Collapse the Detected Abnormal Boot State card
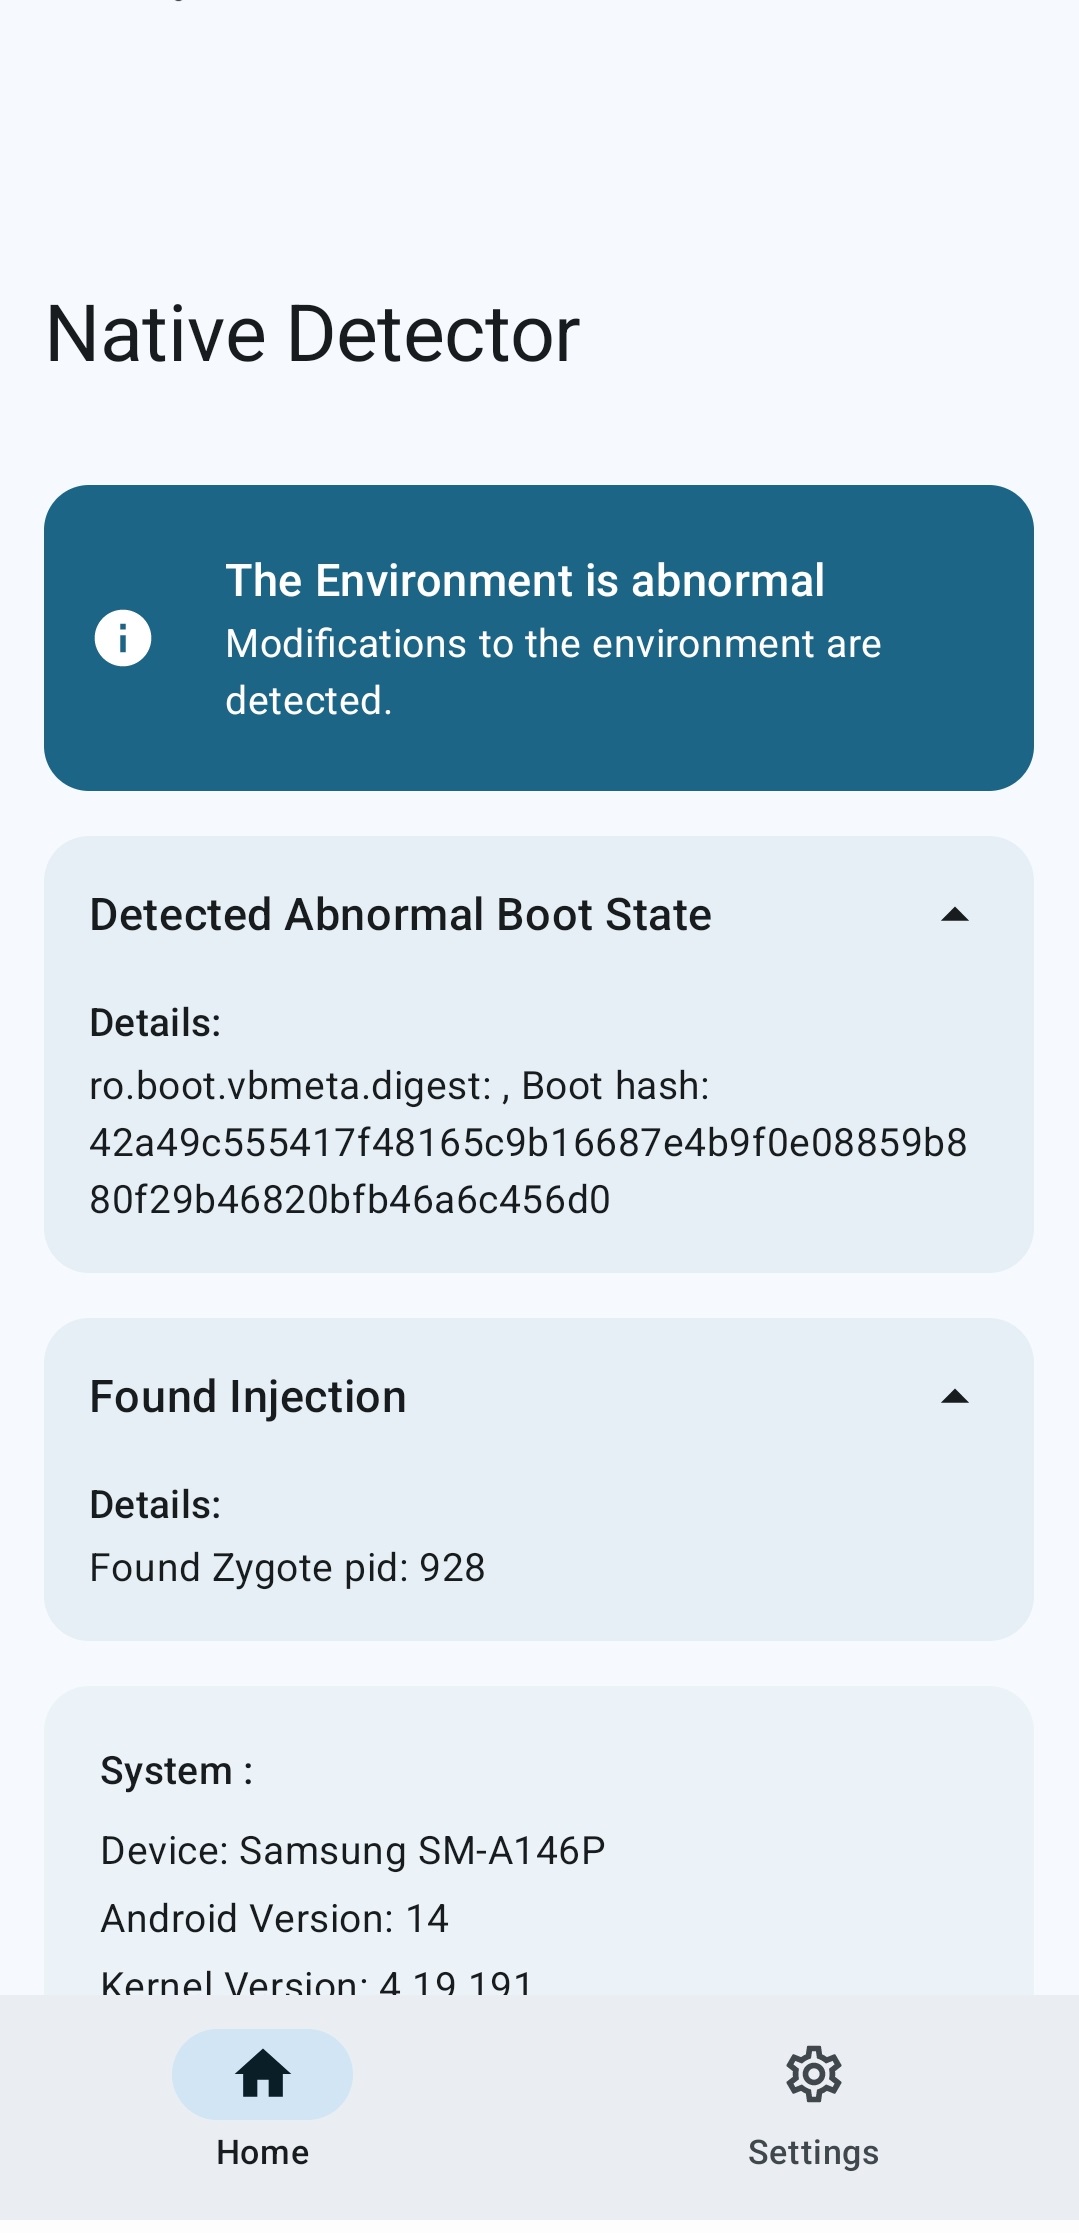 (x=955, y=915)
